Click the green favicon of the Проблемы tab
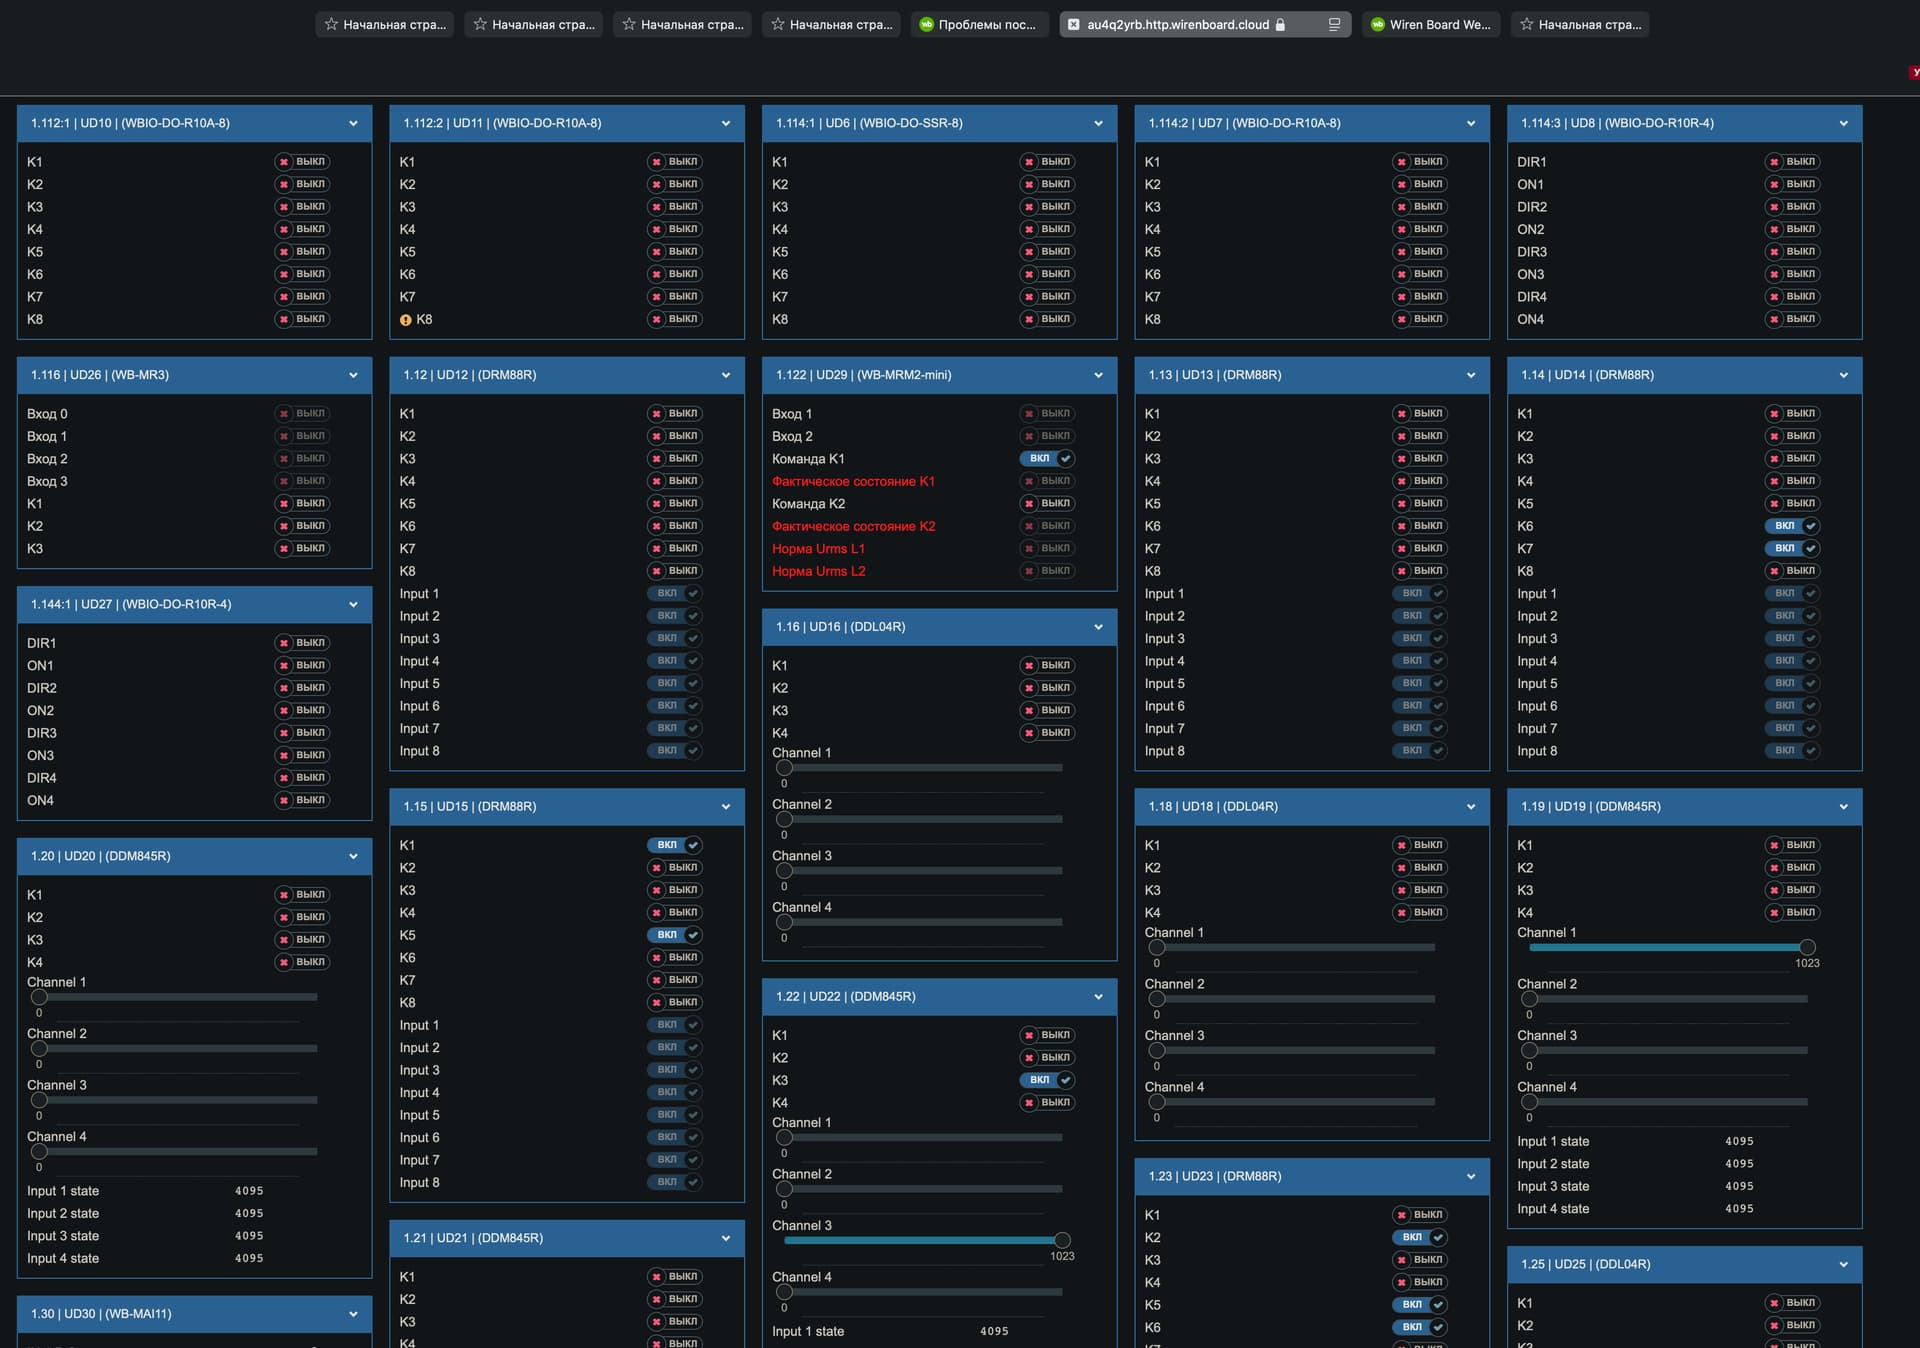The height and width of the screenshot is (1348, 1920). (926, 25)
